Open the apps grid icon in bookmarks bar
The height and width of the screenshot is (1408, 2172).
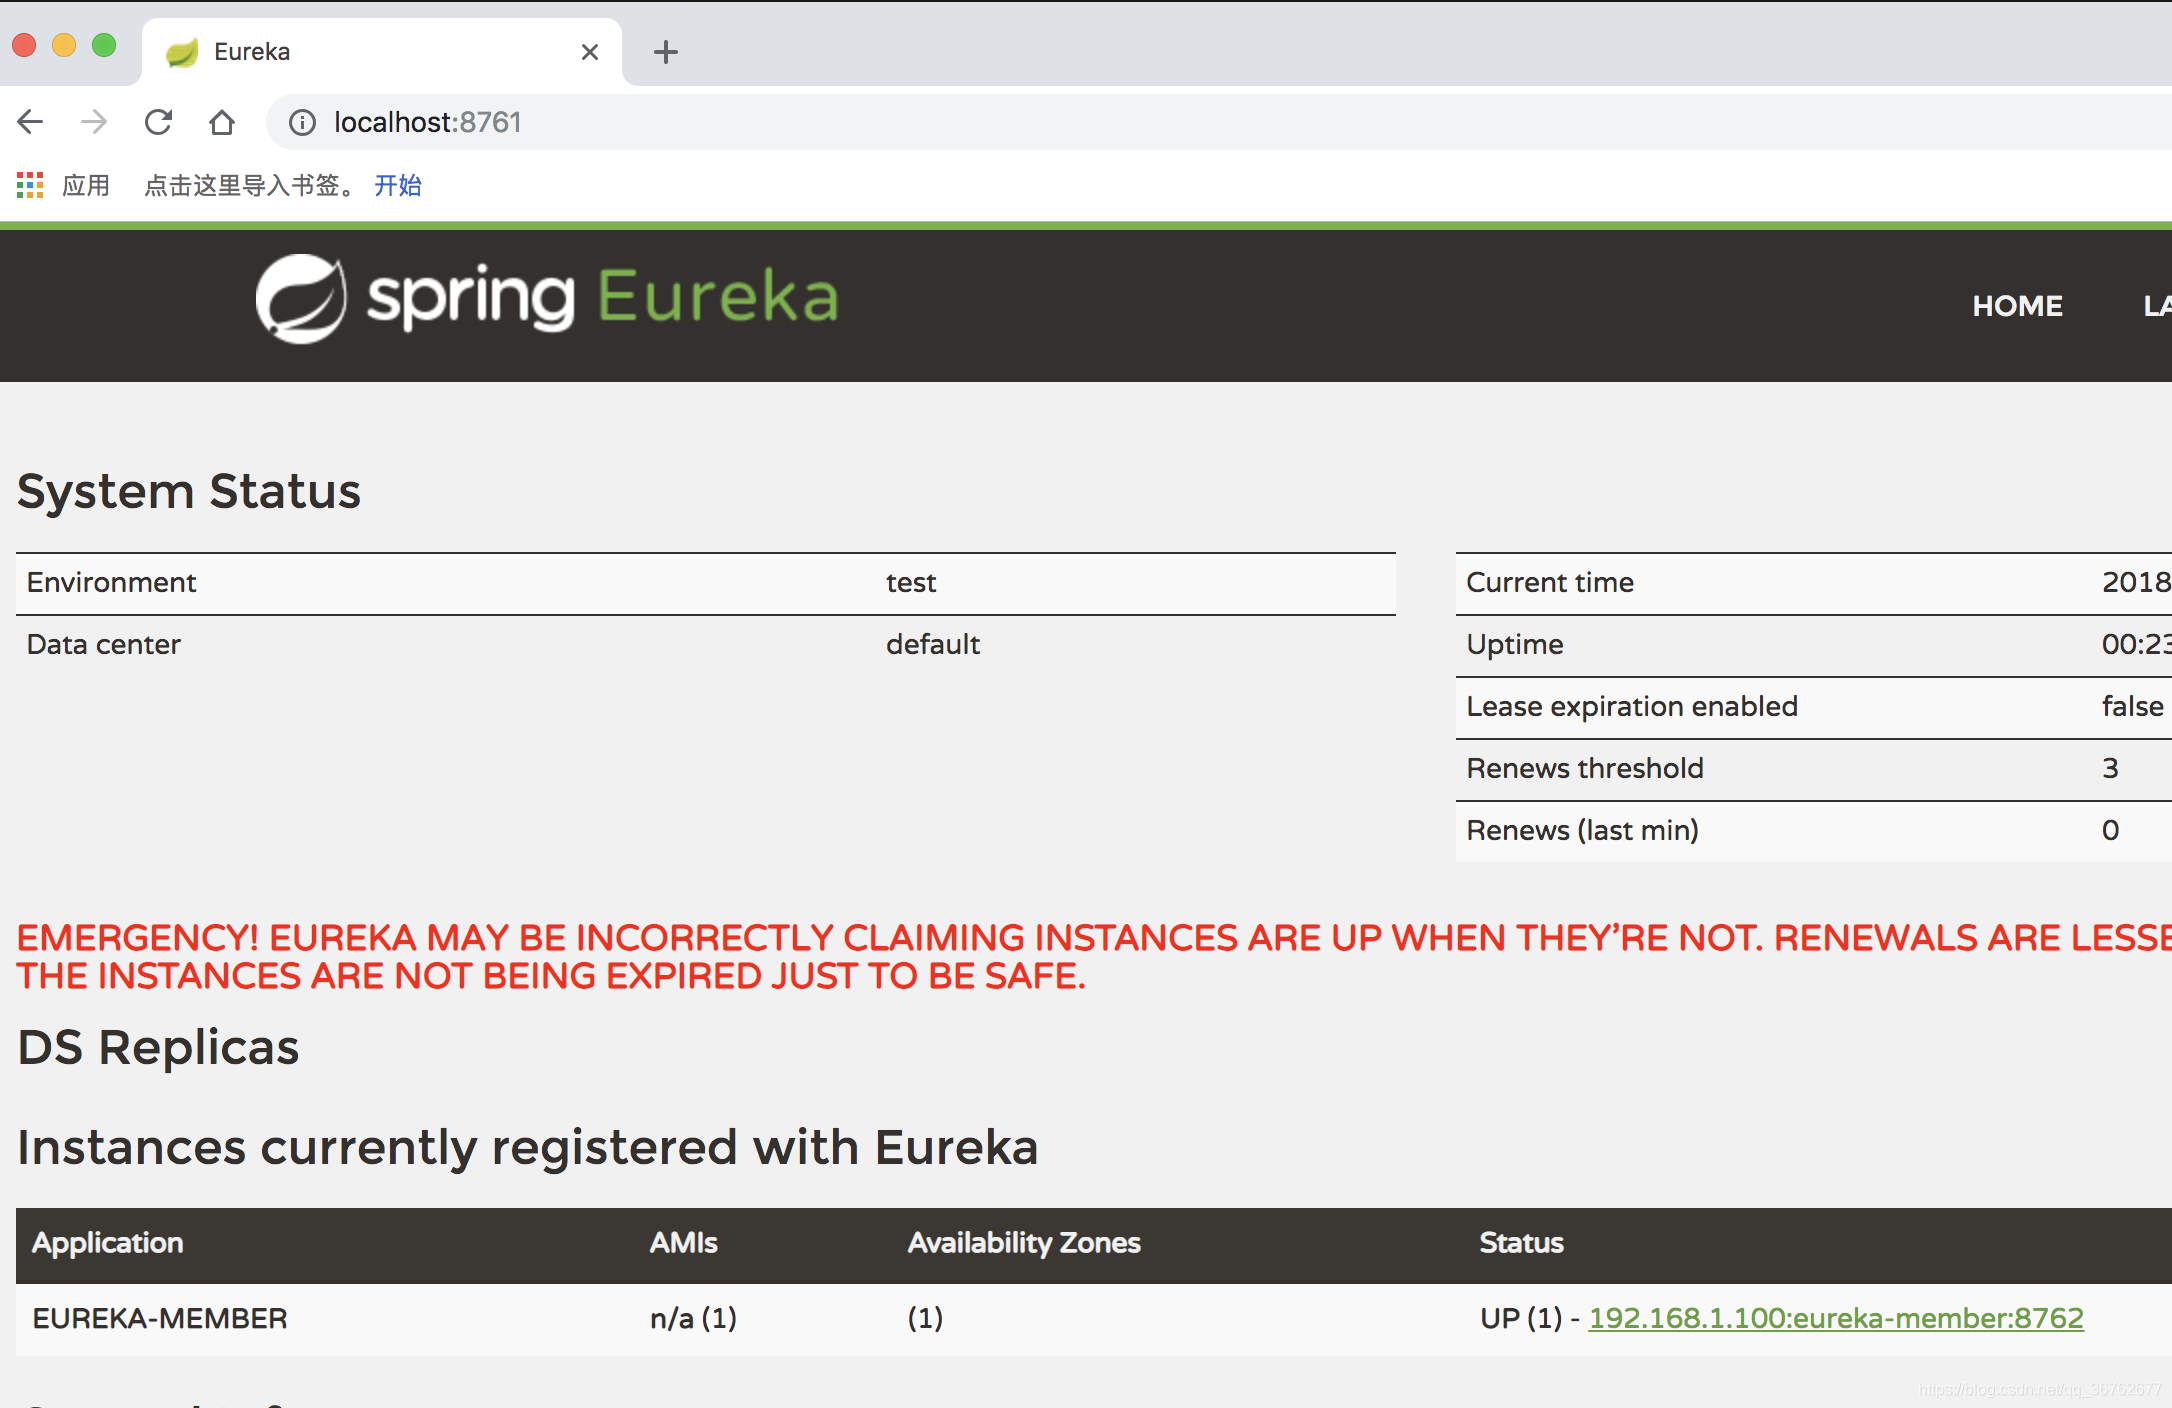[x=30, y=185]
